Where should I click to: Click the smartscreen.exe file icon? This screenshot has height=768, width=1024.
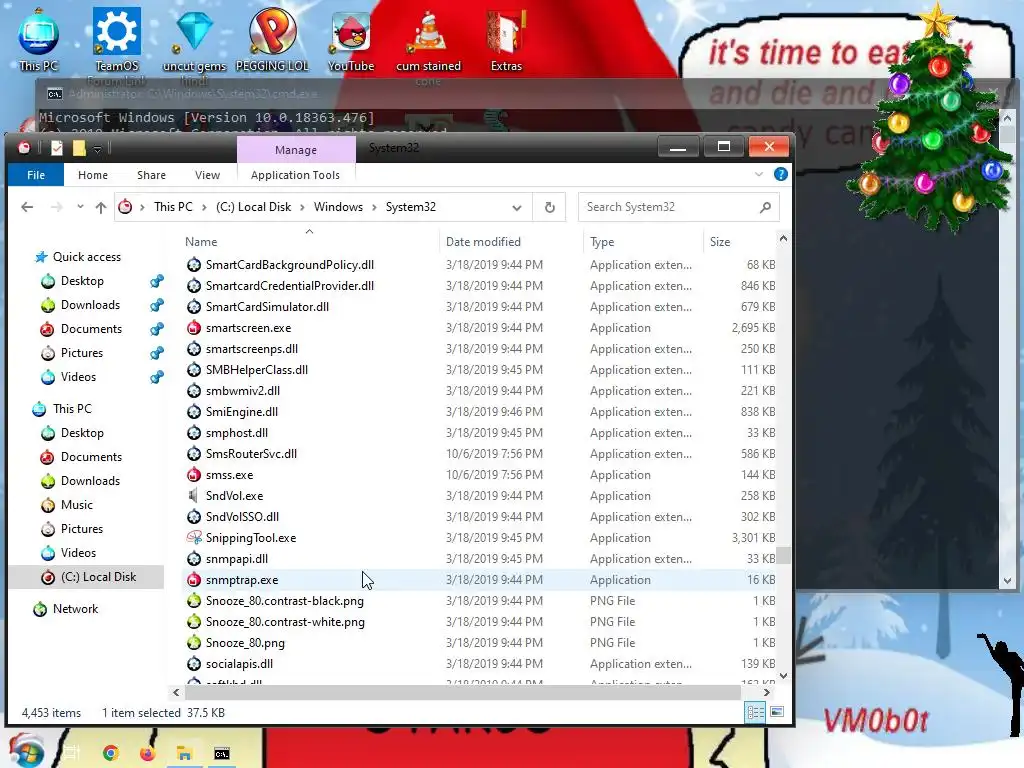(x=193, y=328)
